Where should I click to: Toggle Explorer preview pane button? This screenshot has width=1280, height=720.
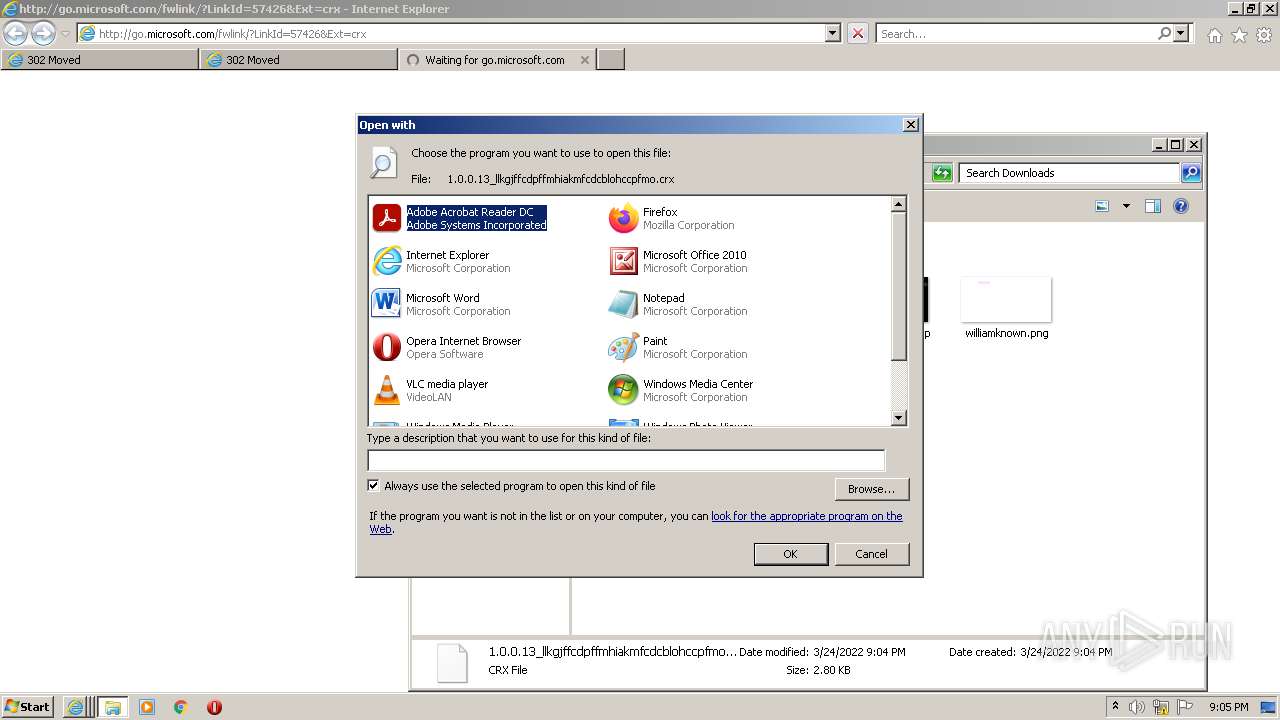1153,206
